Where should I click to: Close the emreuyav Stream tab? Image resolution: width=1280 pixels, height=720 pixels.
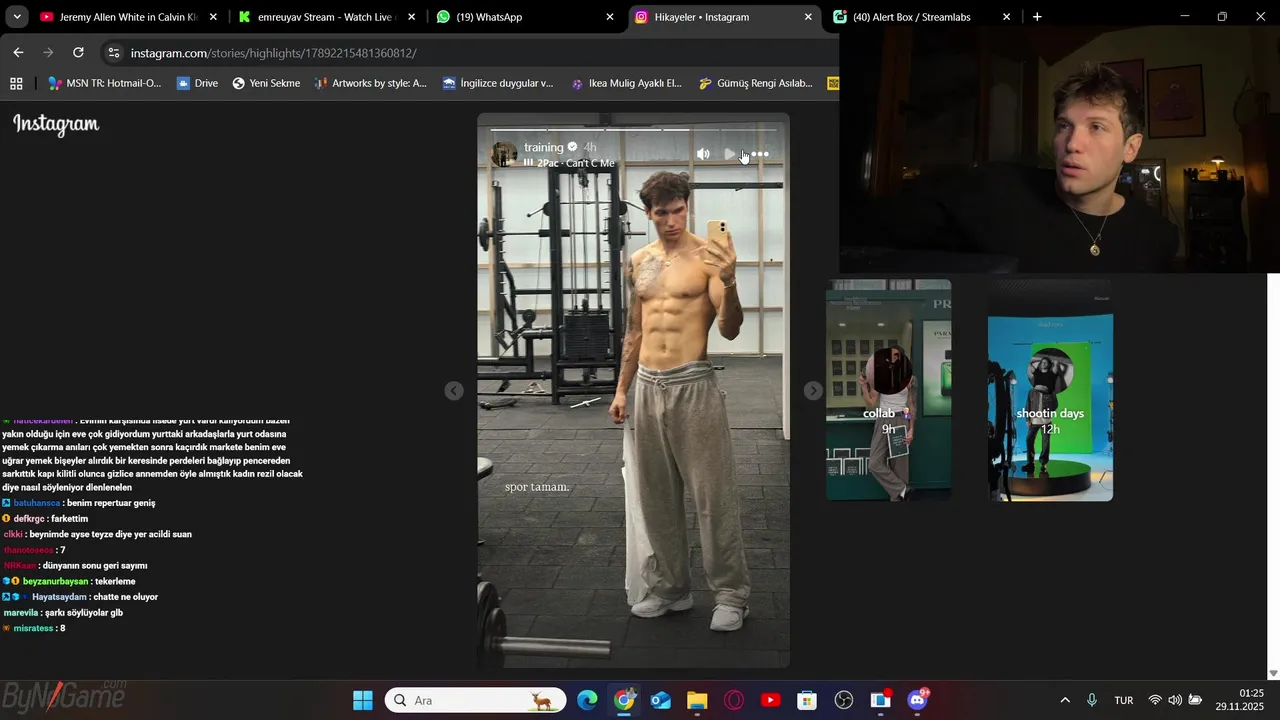(412, 17)
